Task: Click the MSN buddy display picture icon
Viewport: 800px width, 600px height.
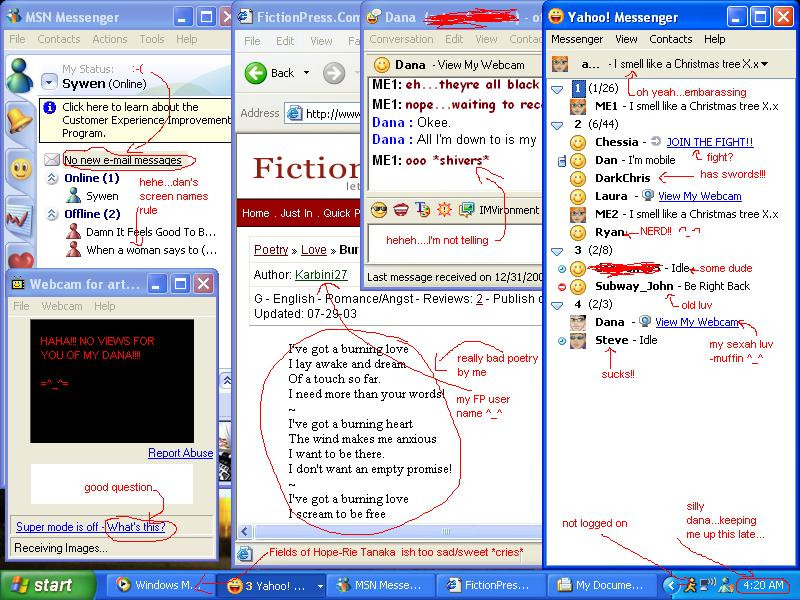Action: point(19,77)
